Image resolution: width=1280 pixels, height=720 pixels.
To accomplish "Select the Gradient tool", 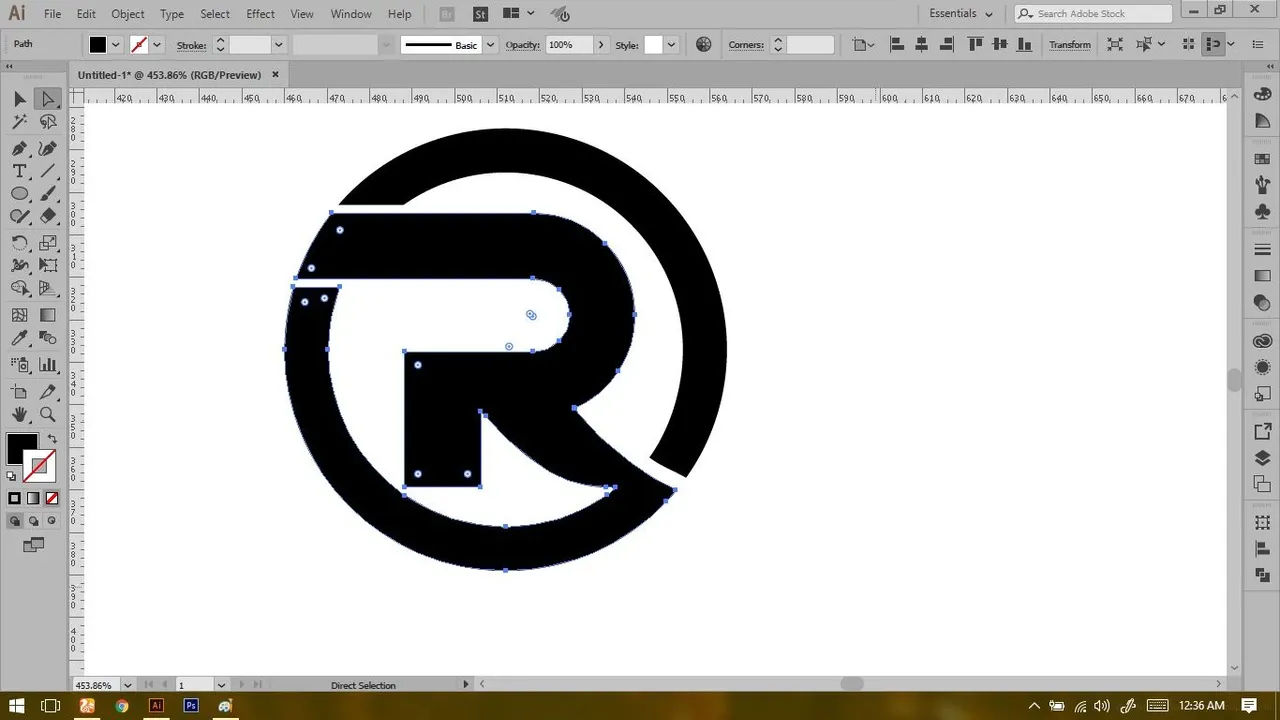I will pyautogui.click(x=47, y=315).
